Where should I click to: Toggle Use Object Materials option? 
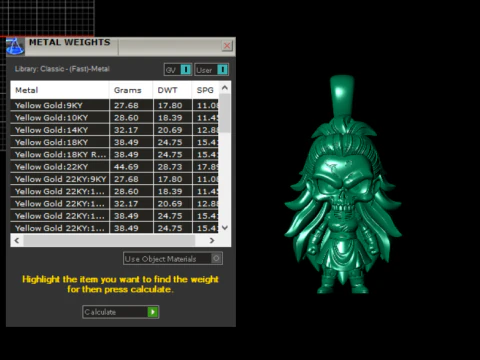[x=173, y=259]
